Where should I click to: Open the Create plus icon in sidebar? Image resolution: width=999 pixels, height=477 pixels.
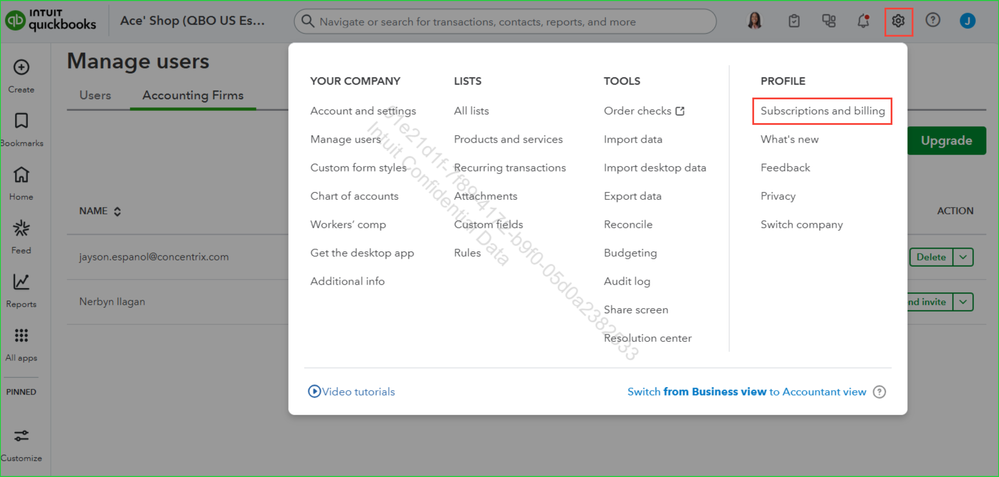[x=21, y=68]
